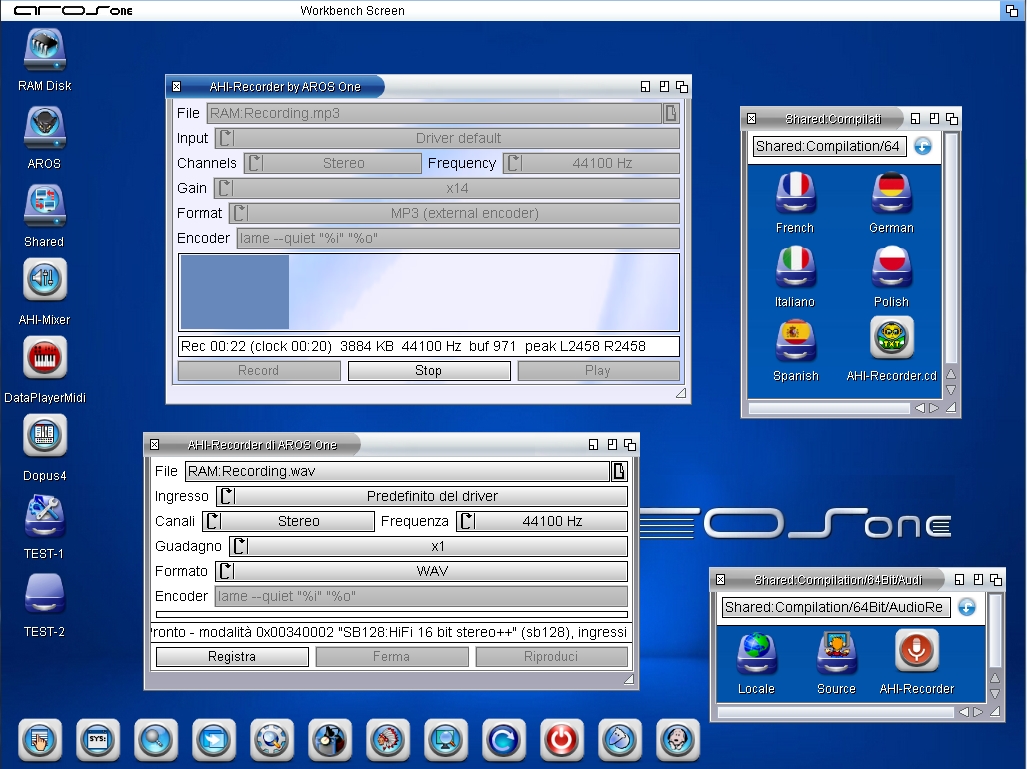Click the gear with magnifier dock icon

272,740
